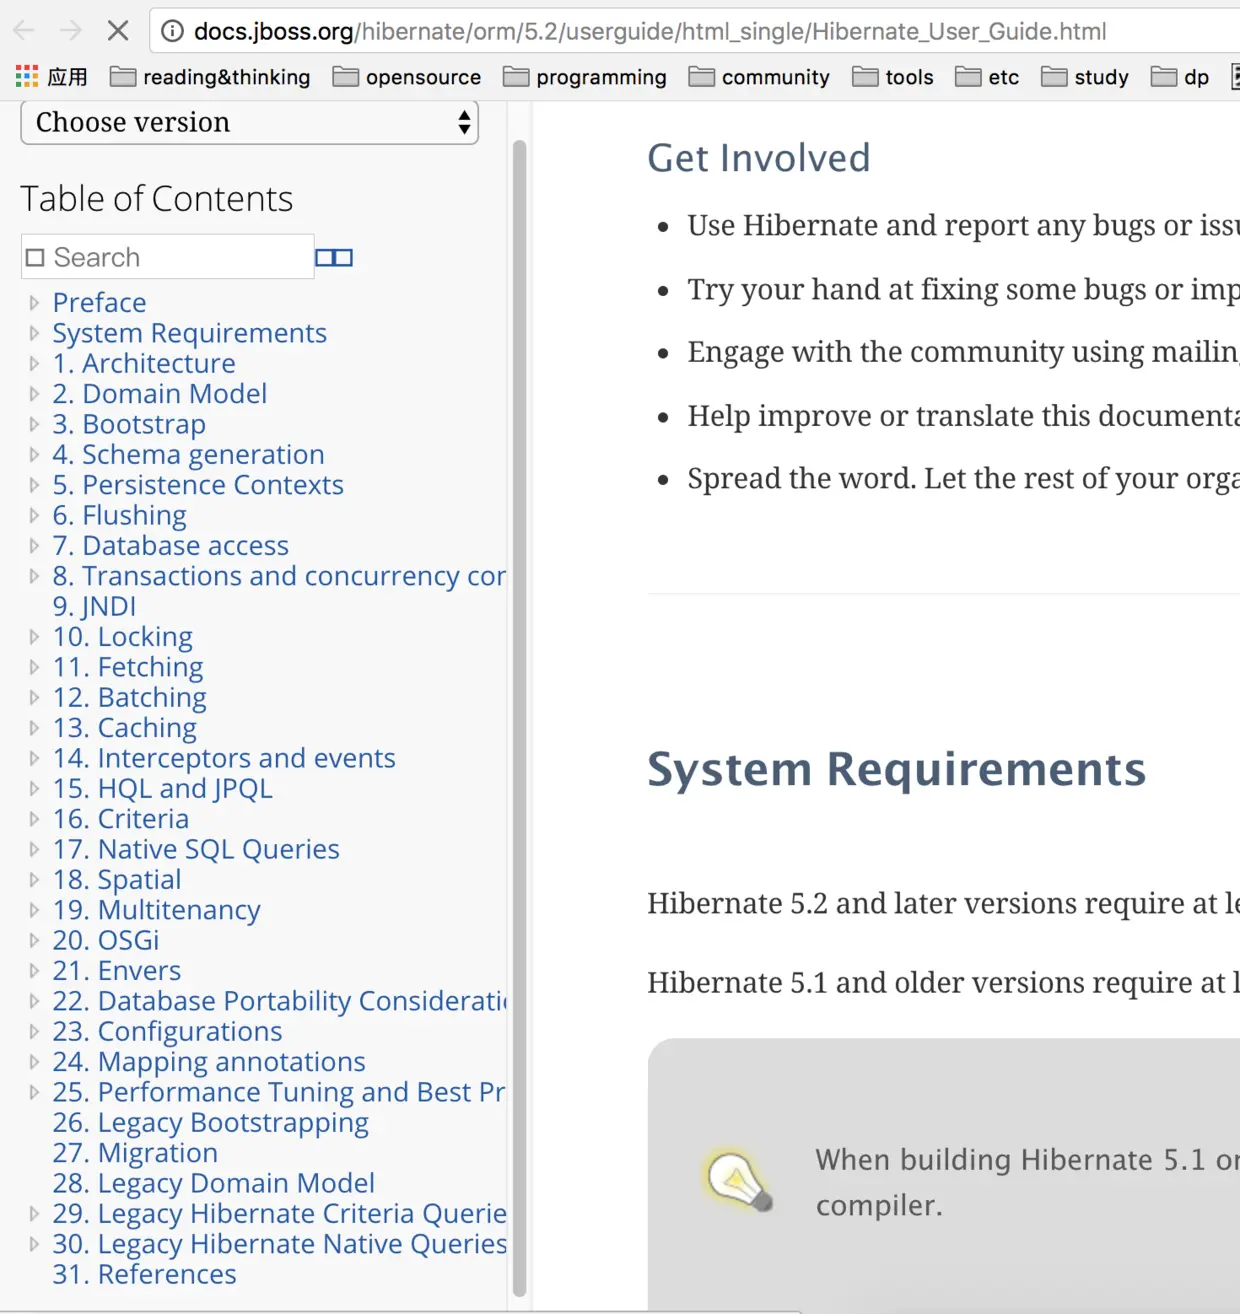View site information icon in address bar
Image resolution: width=1240 pixels, height=1314 pixels.
173,31
